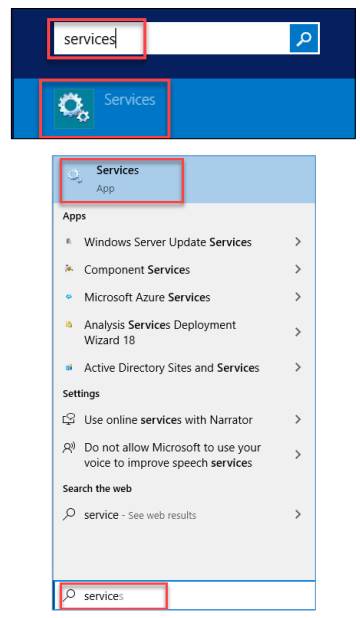Click the Windows Server Update Services icon
360x618 pixels.
tap(69, 242)
